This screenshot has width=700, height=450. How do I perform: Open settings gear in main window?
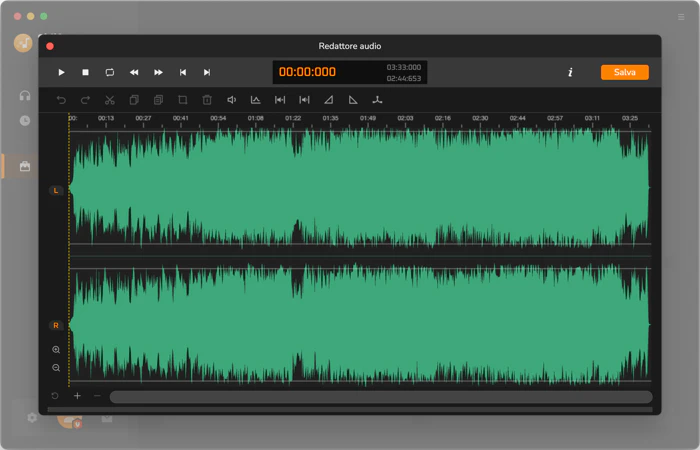click(32, 418)
